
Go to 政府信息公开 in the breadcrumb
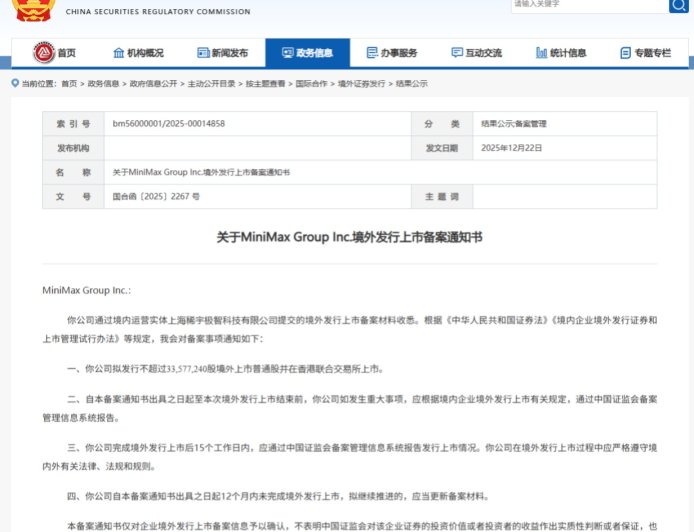click(153, 84)
